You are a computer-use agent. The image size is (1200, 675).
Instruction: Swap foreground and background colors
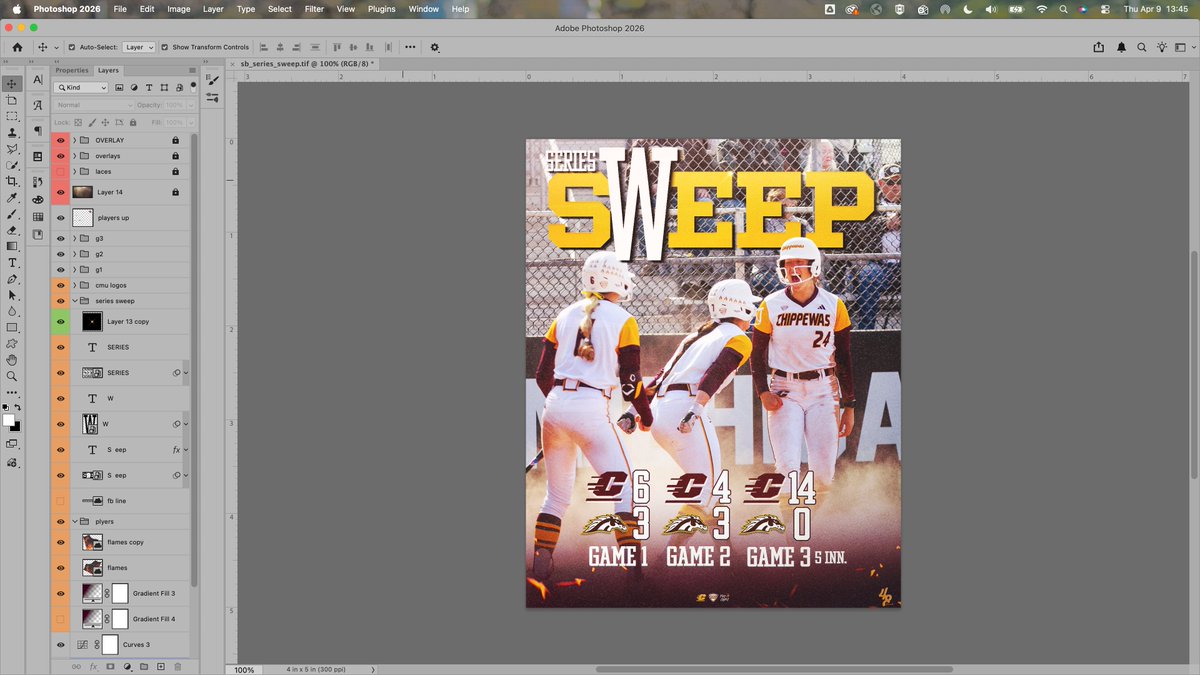point(17,408)
